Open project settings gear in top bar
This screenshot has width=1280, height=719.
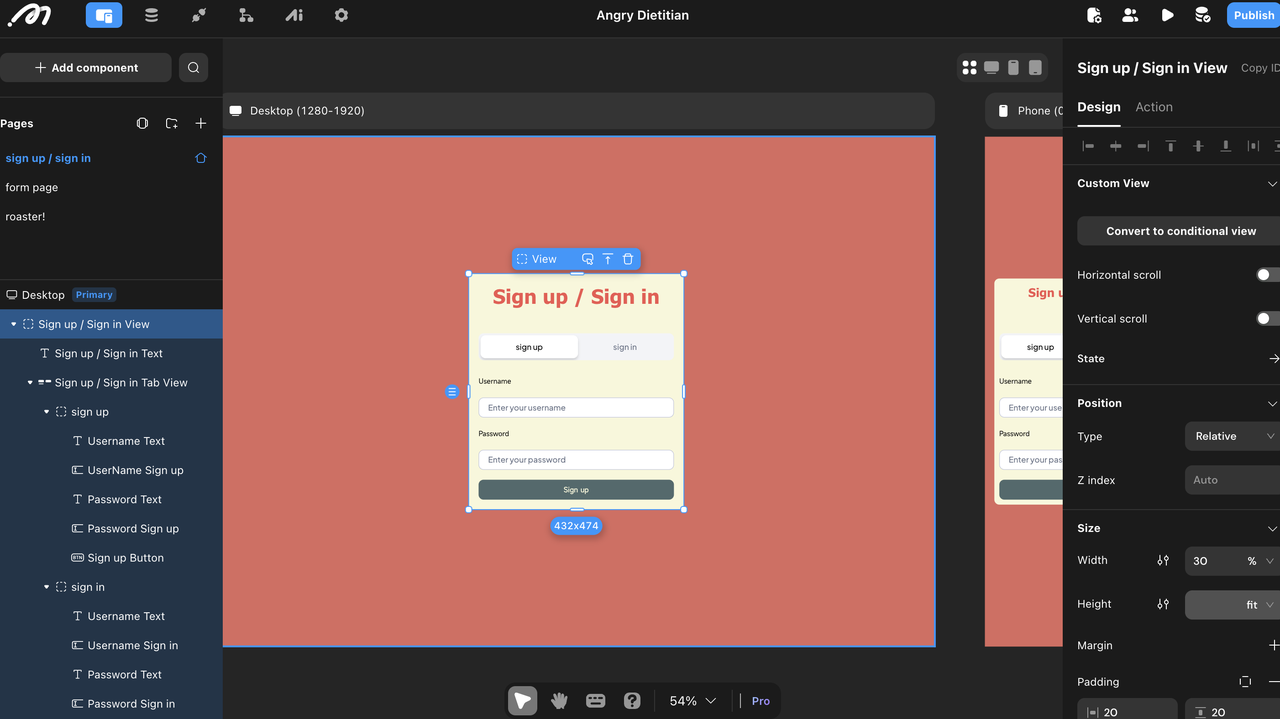pos(341,15)
